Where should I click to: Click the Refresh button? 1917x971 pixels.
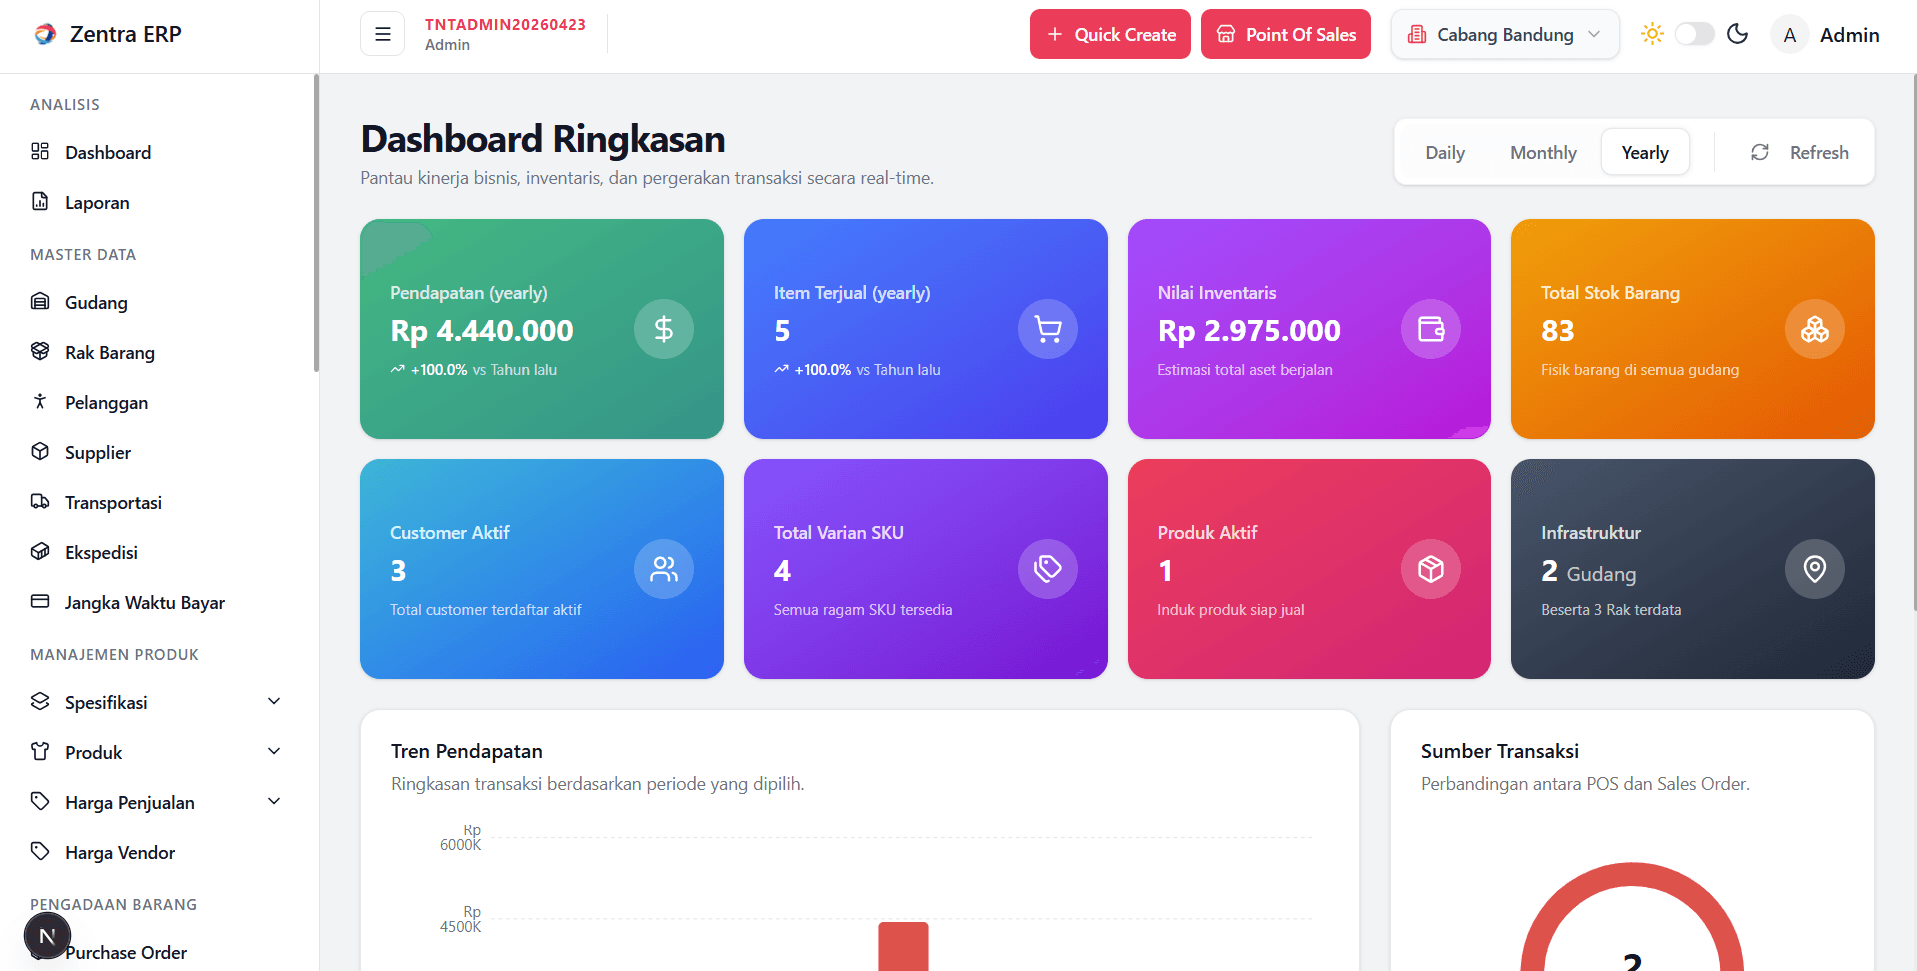point(1800,153)
